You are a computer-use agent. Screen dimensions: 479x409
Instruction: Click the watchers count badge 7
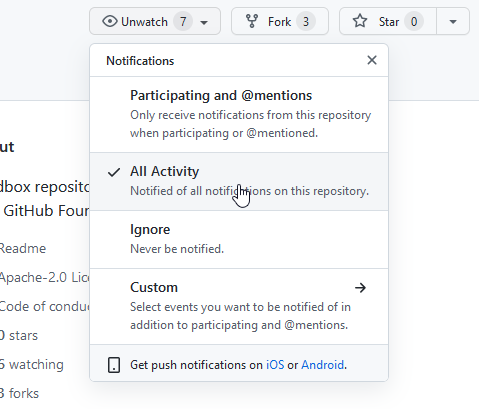coord(183,22)
